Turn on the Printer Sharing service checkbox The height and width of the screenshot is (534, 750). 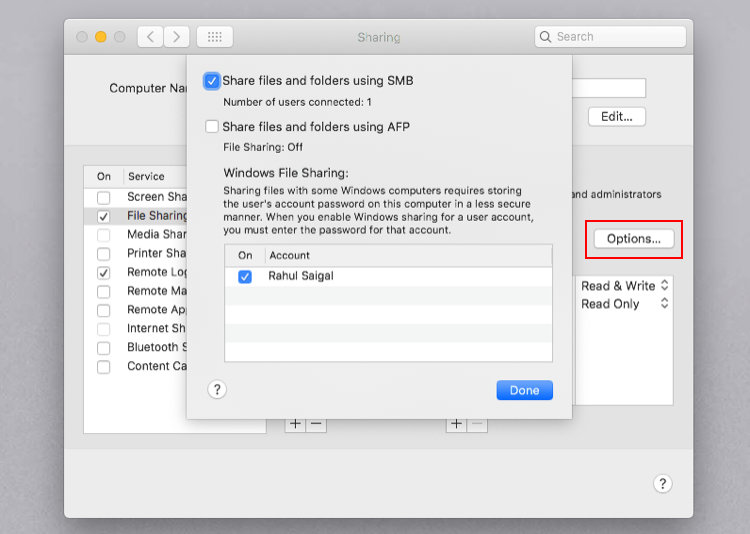103,254
